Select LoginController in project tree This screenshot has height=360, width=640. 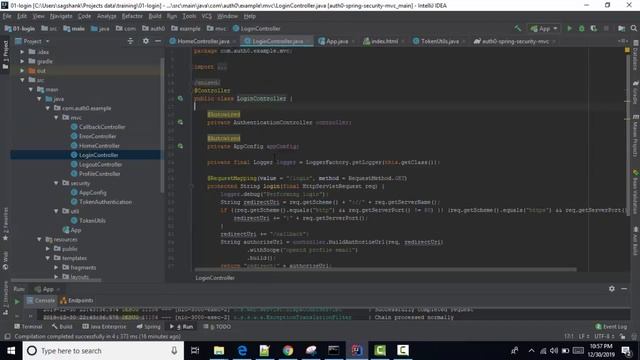click(95, 155)
